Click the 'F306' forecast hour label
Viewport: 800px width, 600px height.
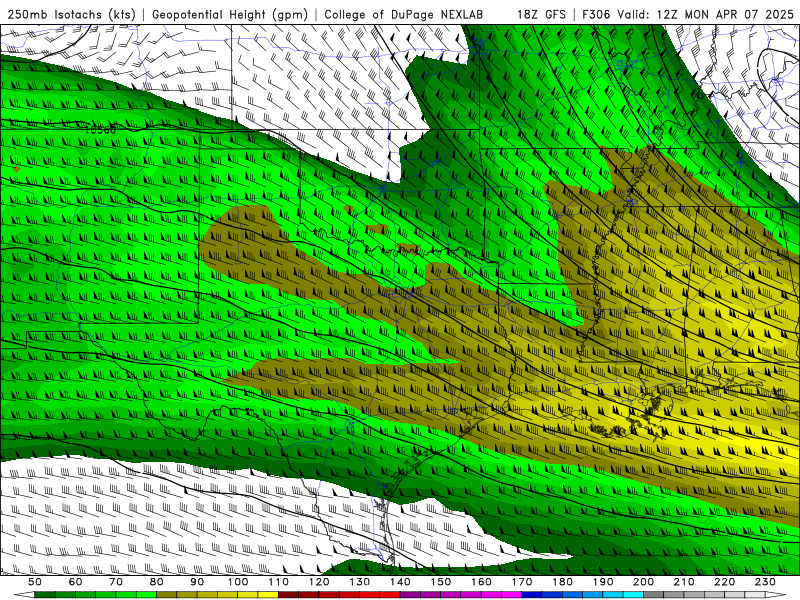click(x=596, y=14)
